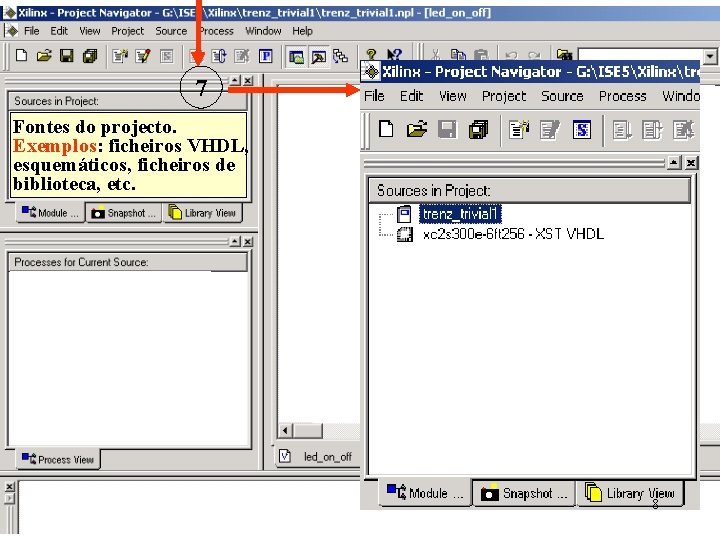Open Source menu in background window
Screen dimensions: 720x540
click(x=171, y=31)
